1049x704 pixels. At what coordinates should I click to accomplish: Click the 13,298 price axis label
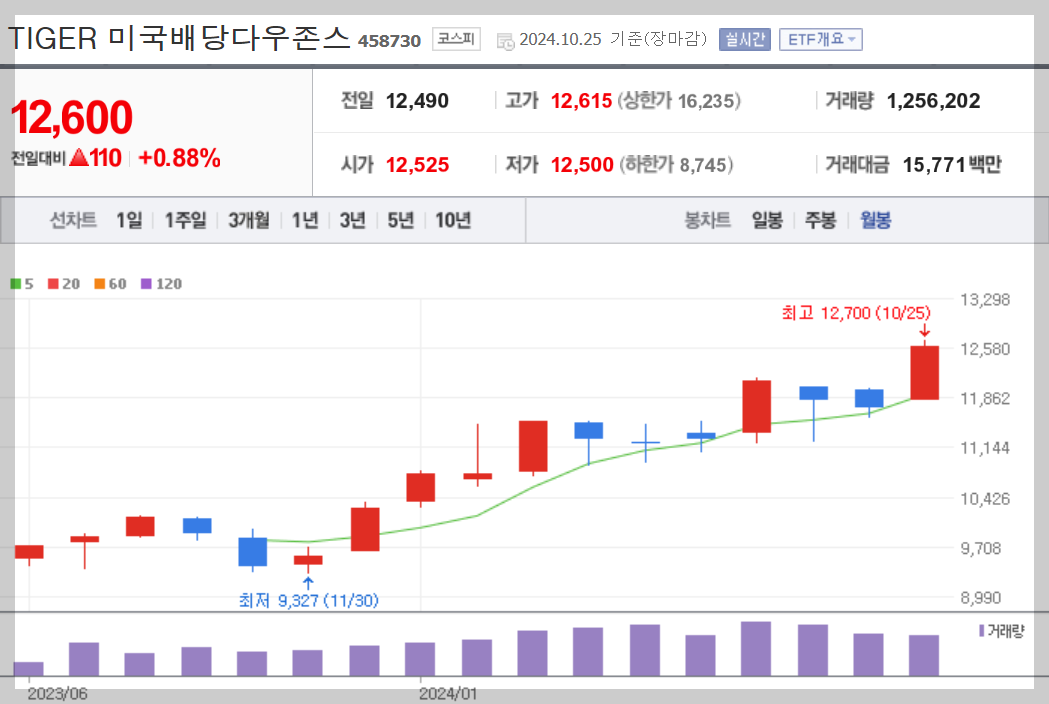pos(985,300)
